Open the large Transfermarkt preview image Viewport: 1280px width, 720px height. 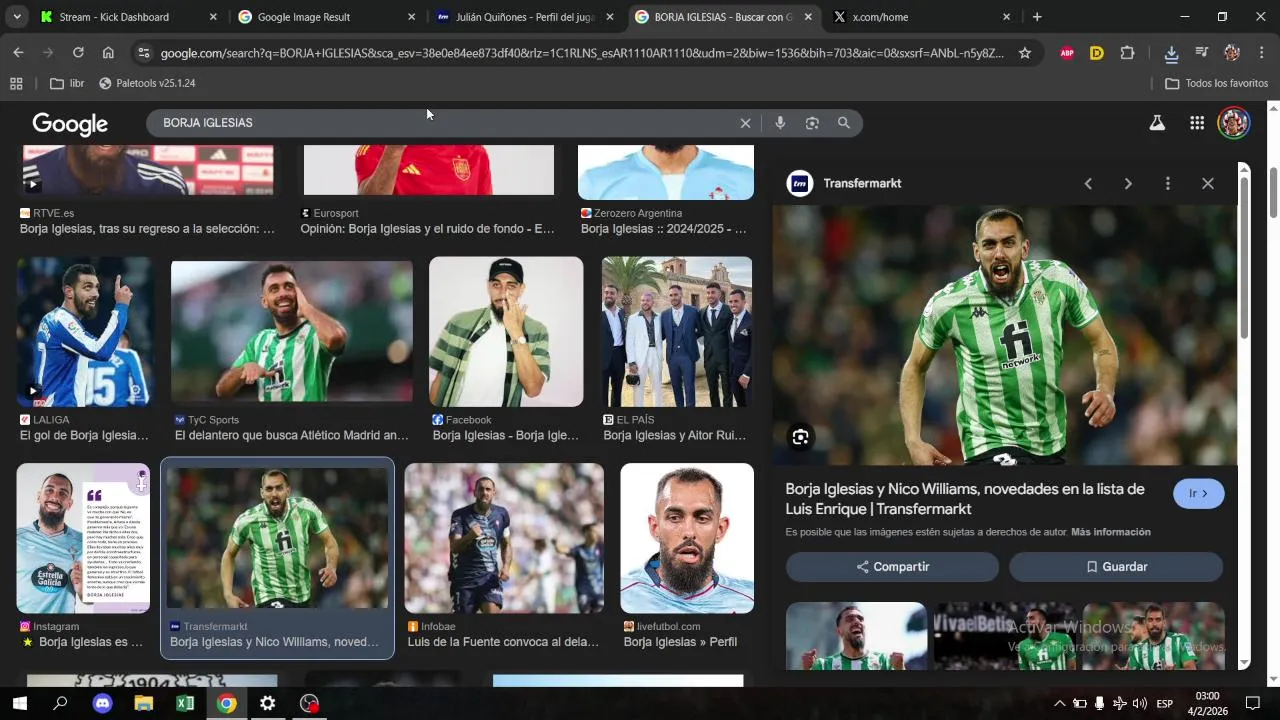tap(1005, 335)
